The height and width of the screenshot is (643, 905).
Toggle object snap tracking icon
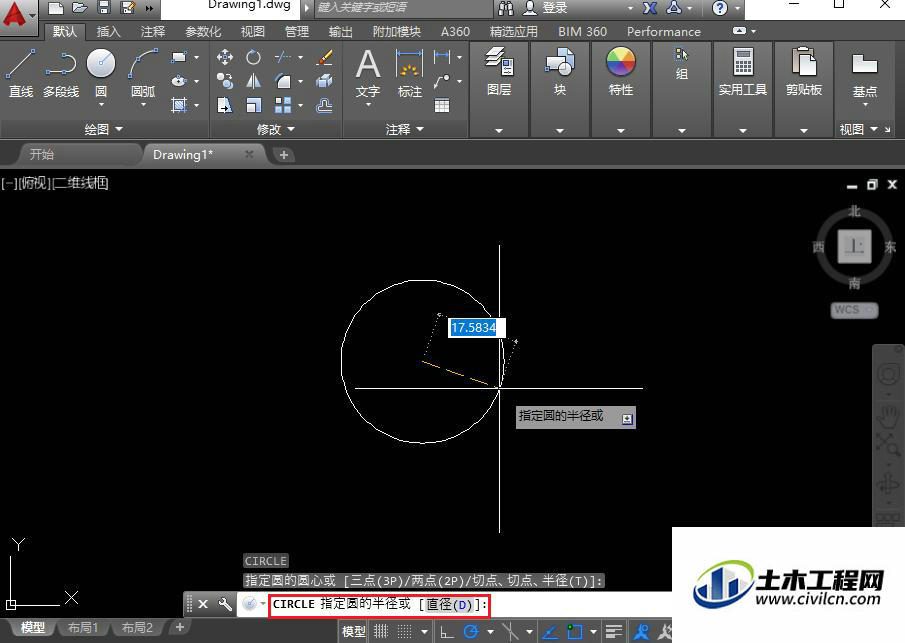tap(550, 631)
